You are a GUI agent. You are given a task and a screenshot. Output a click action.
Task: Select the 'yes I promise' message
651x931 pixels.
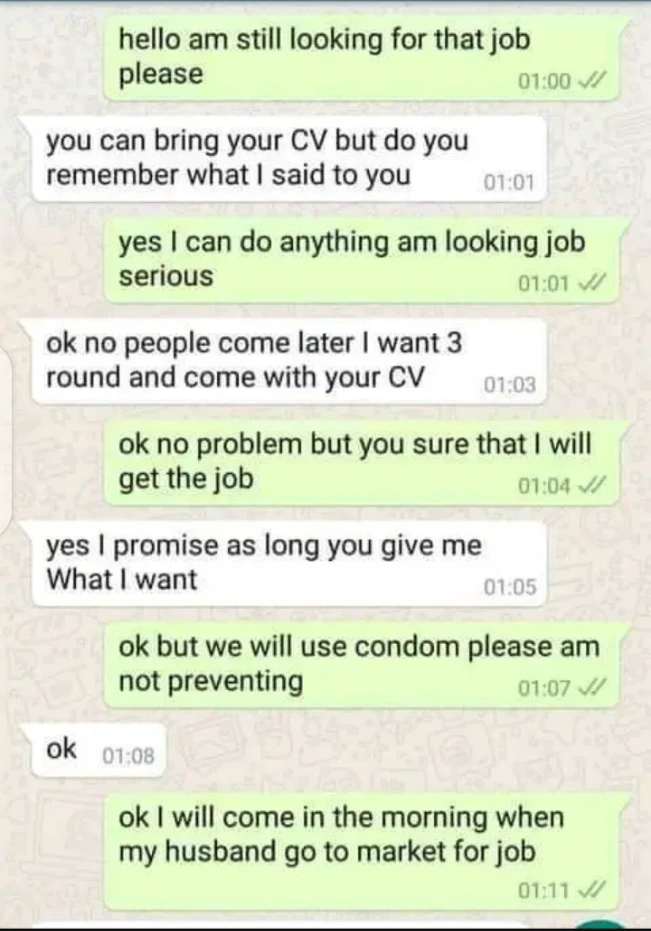click(289, 563)
